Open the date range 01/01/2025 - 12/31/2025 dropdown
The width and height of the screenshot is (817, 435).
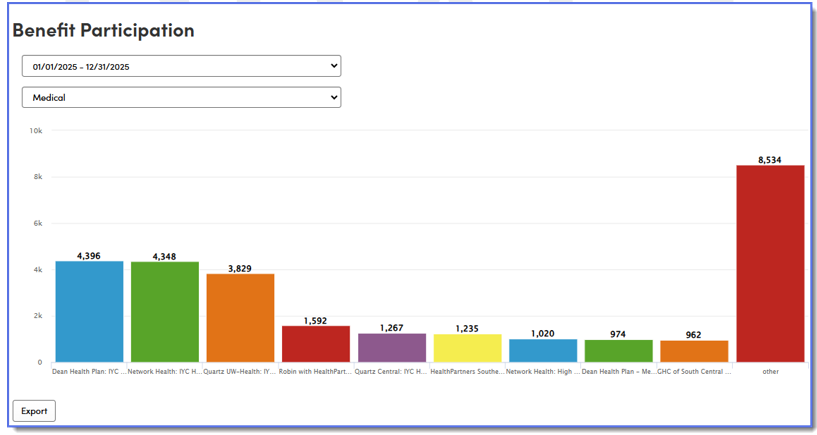(x=181, y=66)
